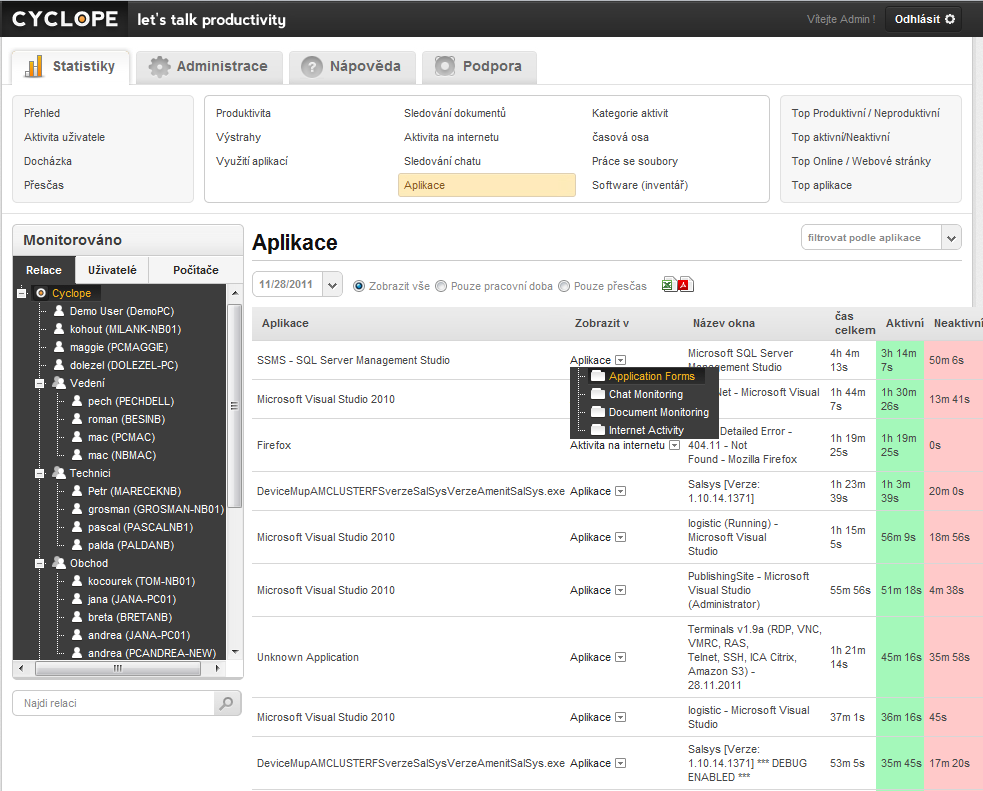Viewport: 983px width, 791px height.
Task: Open the Přehled link
Action: [x=42, y=113]
